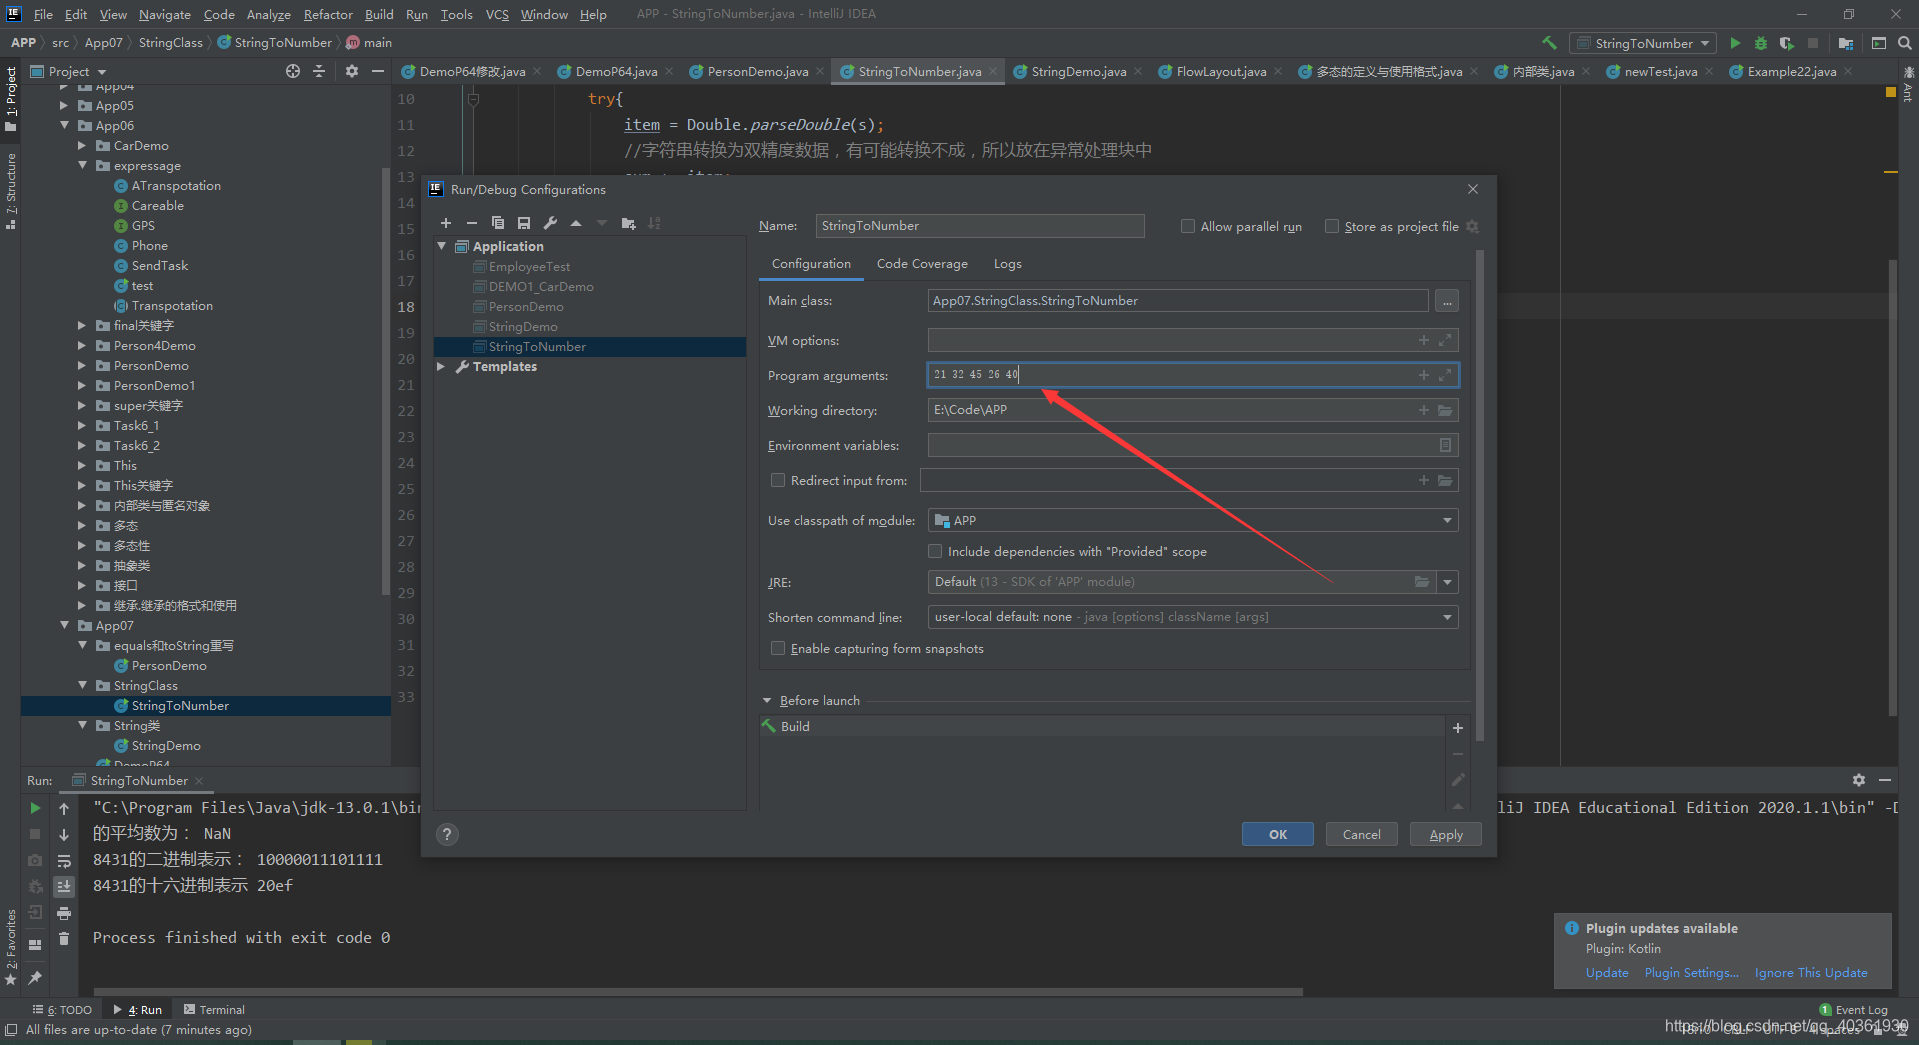
Task: Open Plugin Settings link
Action: pos(1691,973)
